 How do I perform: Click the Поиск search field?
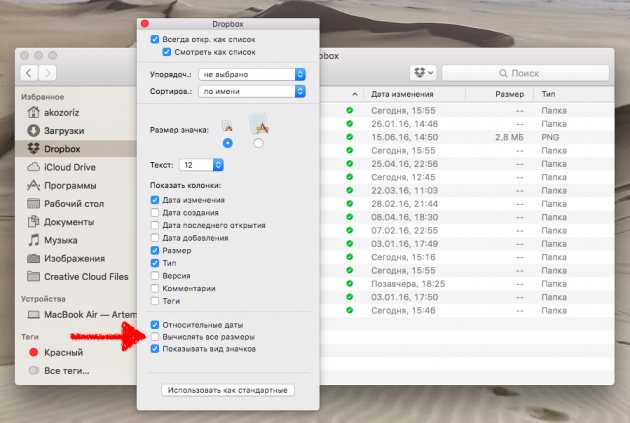coord(526,73)
